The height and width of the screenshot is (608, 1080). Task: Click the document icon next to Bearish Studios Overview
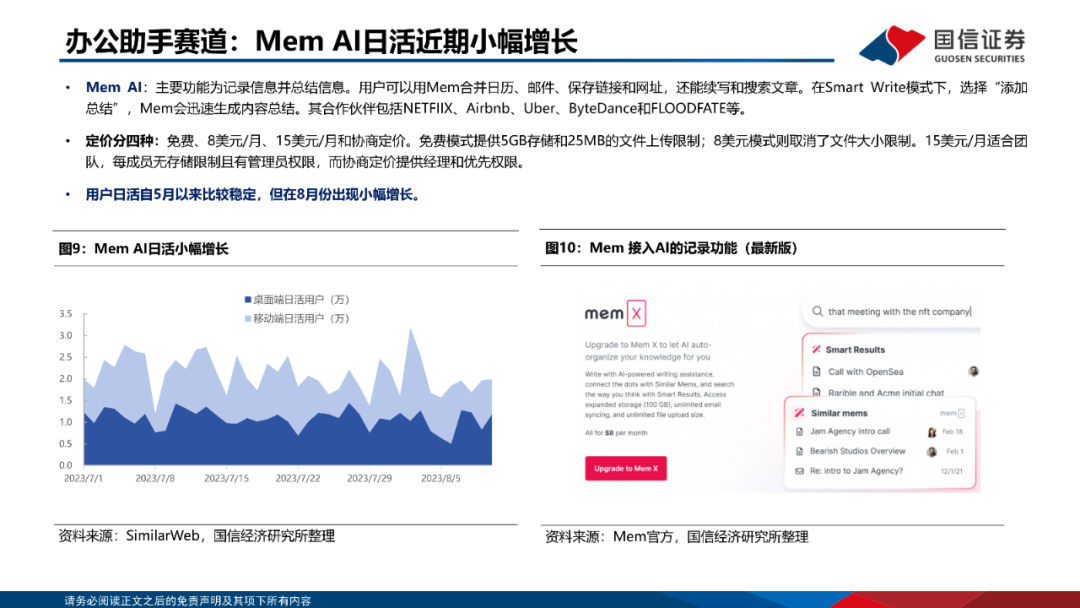click(x=799, y=451)
